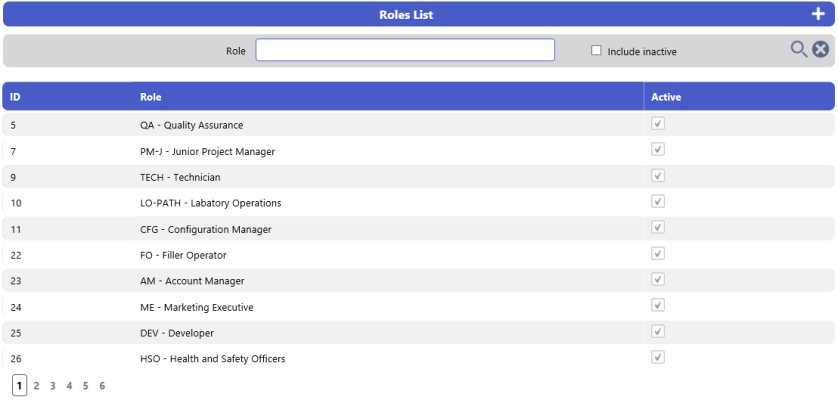Viewport: 838px width, 400px height.
Task: Toggle Active checkbox for Junior Project Manager
Action: click(x=658, y=149)
